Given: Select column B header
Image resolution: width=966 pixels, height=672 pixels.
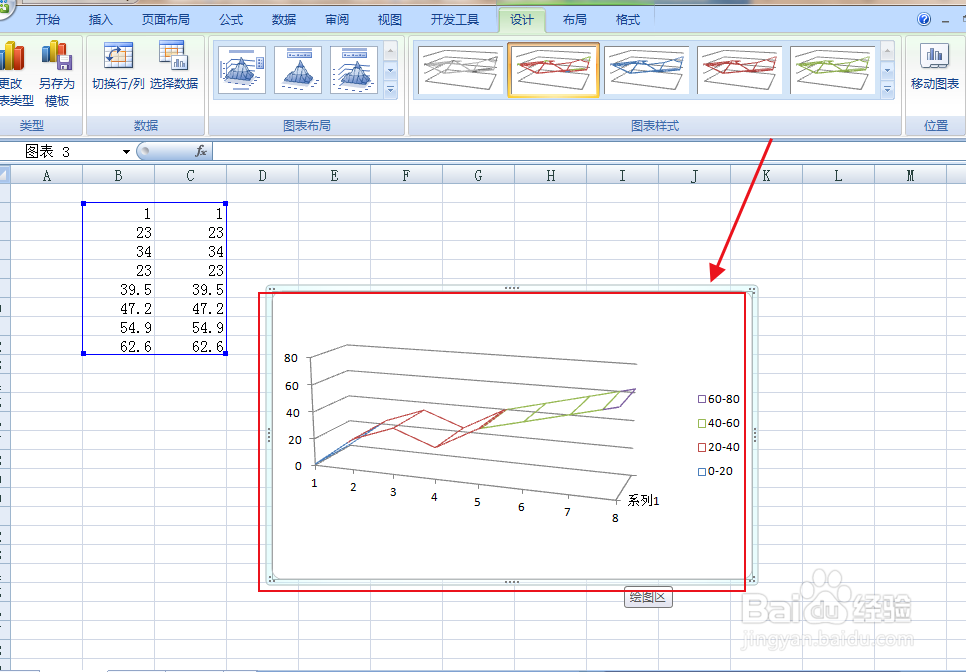Looking at the screenshot, I should coord(118,176).
